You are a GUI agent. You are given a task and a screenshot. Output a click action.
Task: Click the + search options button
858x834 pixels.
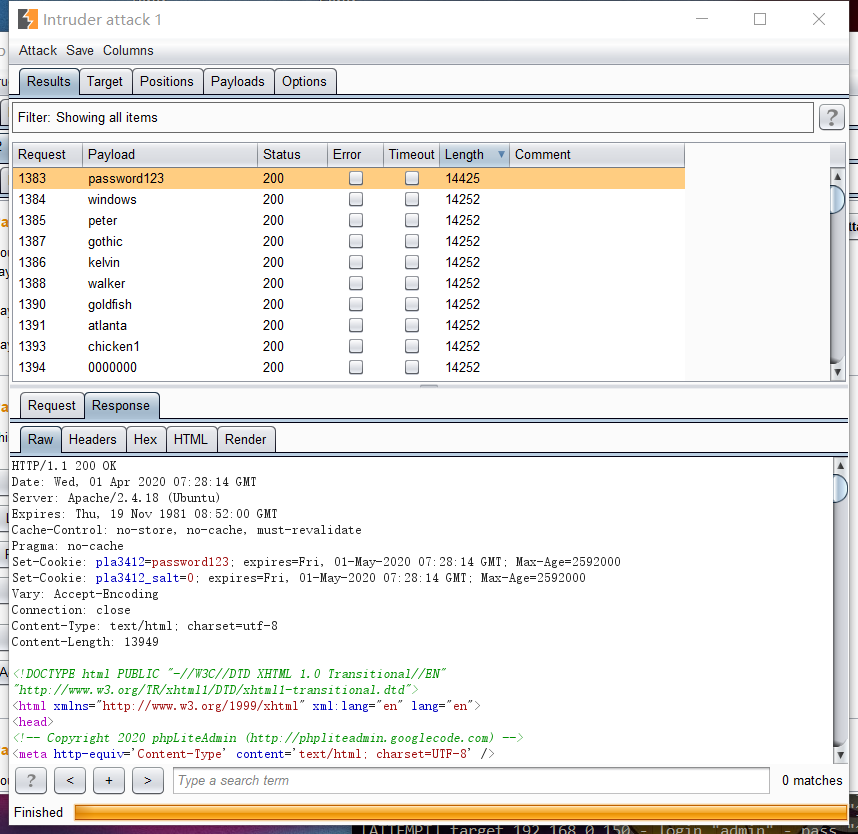109,780
